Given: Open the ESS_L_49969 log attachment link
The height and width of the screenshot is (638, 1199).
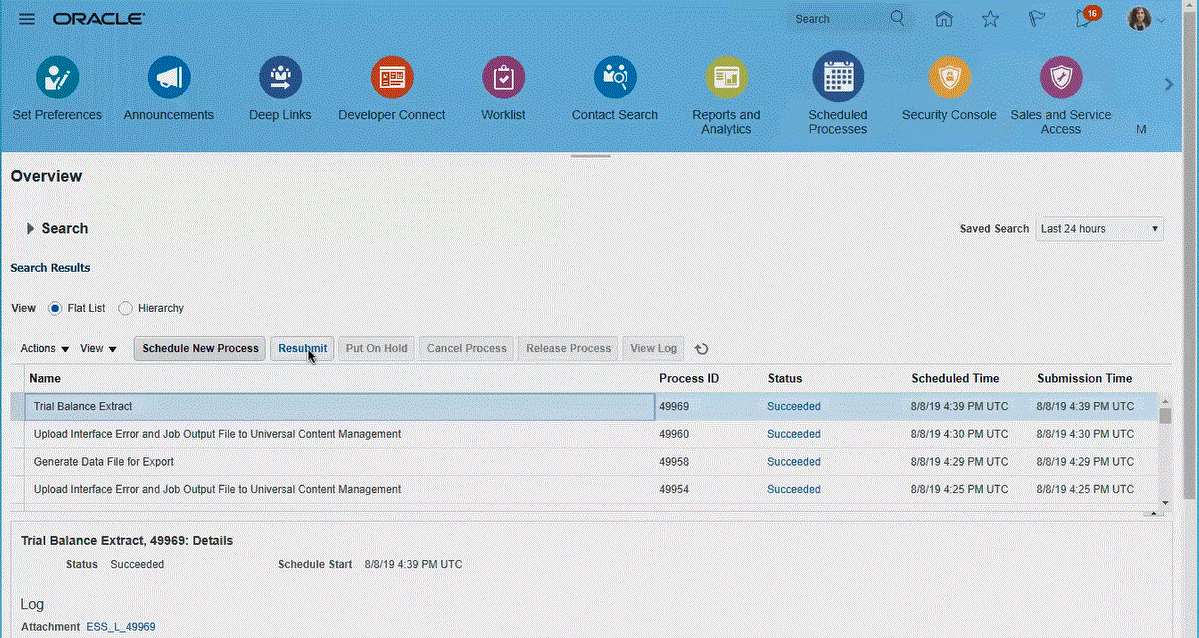Looking at the screenshot, I should pyautogui.click(x=121, y=627).
